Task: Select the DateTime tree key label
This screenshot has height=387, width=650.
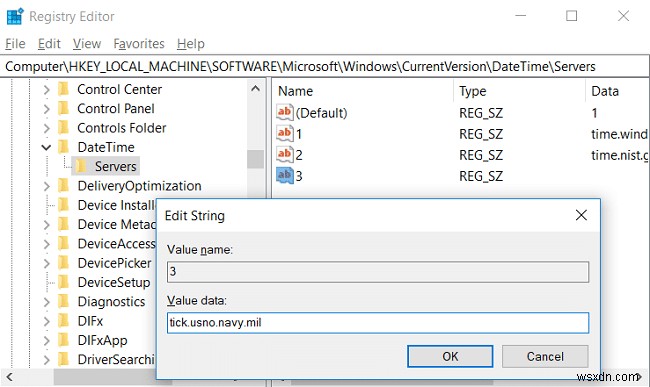Action: (106, 147)
